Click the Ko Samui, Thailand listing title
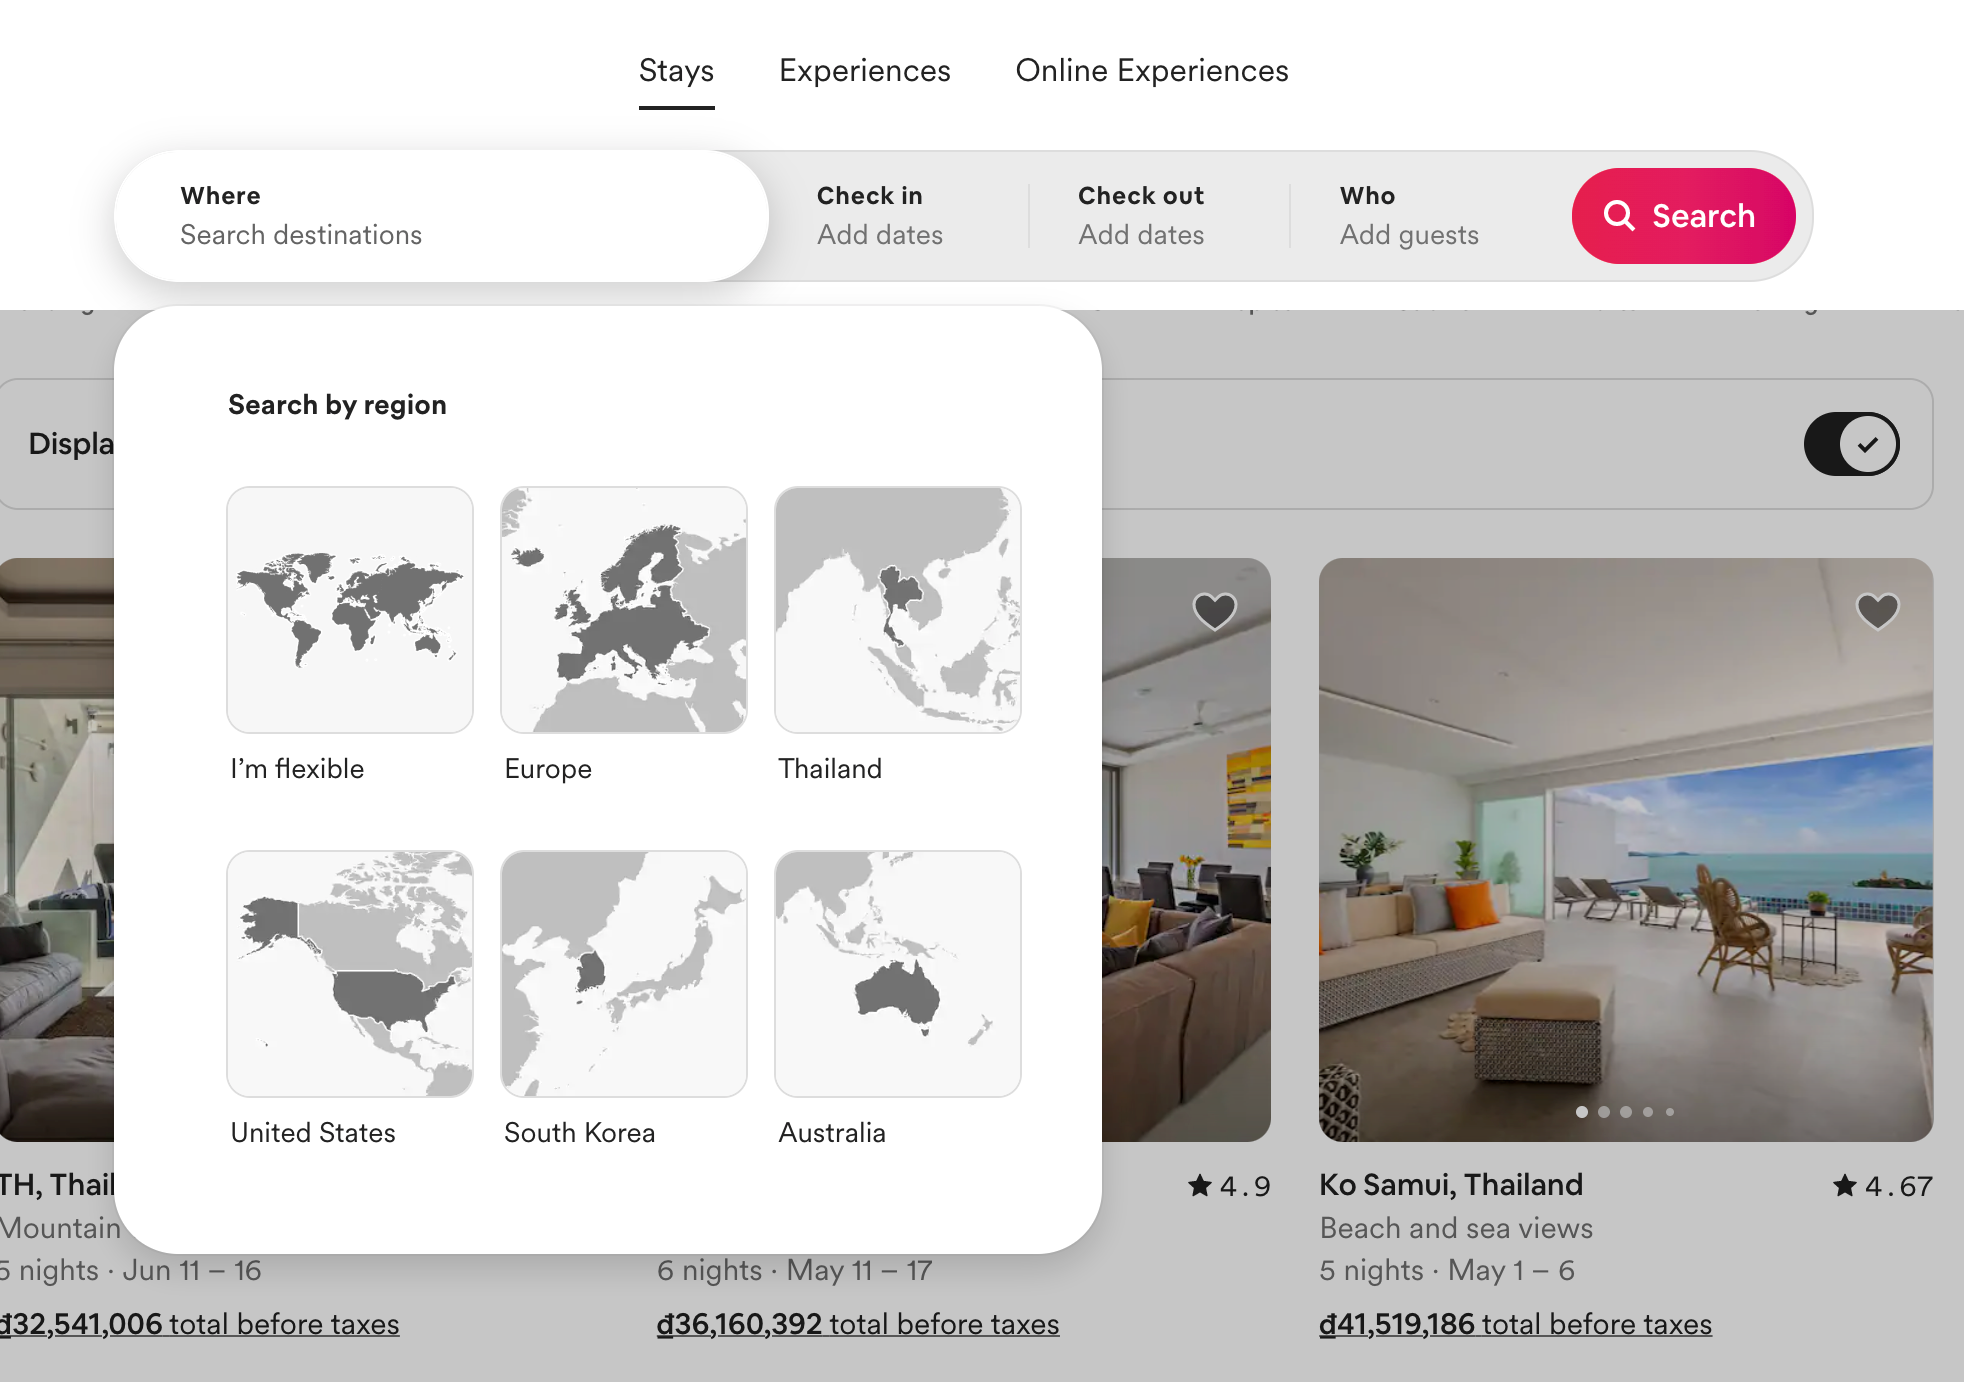The height and width of the screenshot is (1382, 1964). (x=1451, y=1185)
